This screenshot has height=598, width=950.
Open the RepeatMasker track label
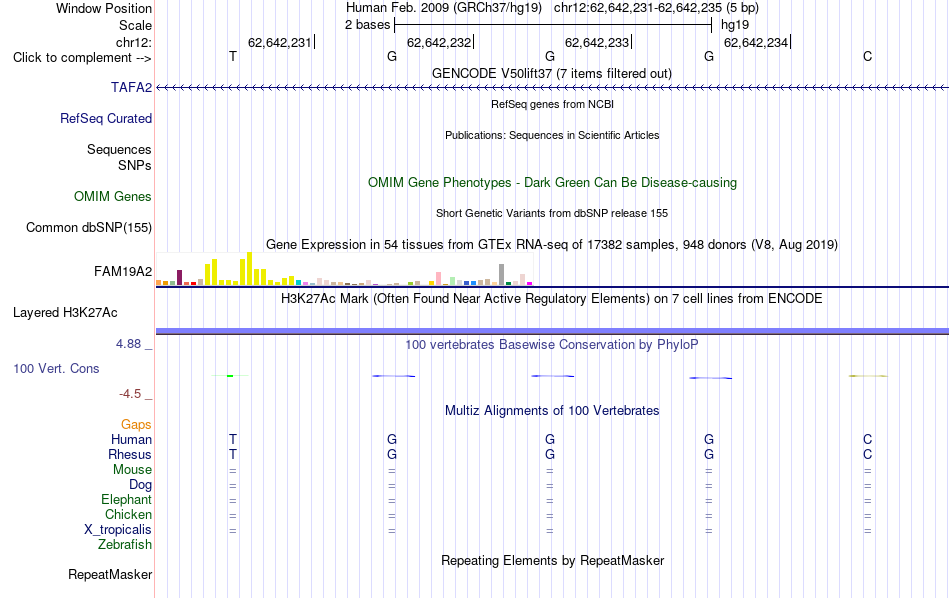pos(110,574)
